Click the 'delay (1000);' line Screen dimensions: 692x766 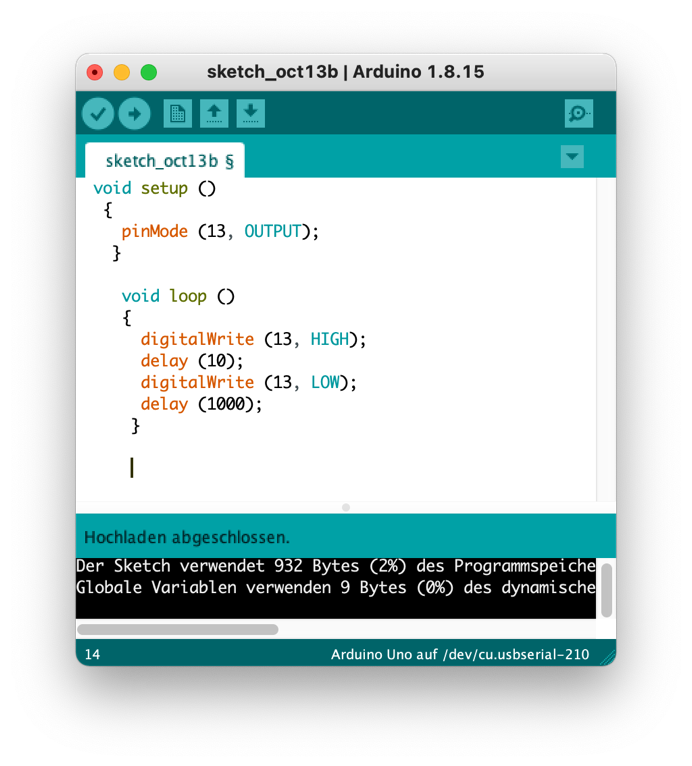tap(201, 404)
